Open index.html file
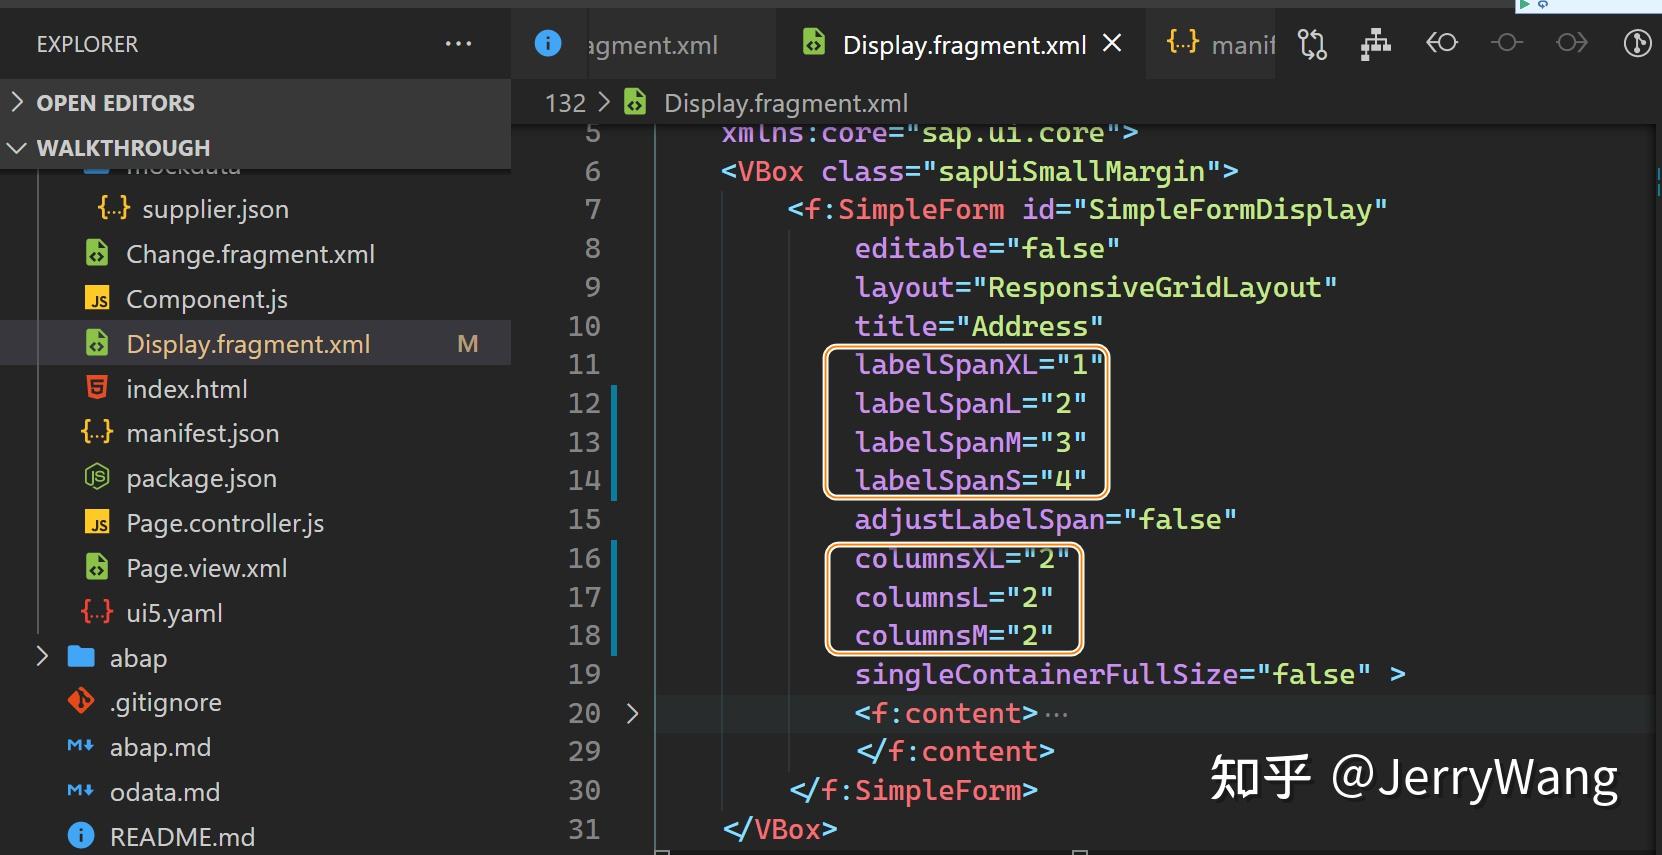 pos(186,389)
